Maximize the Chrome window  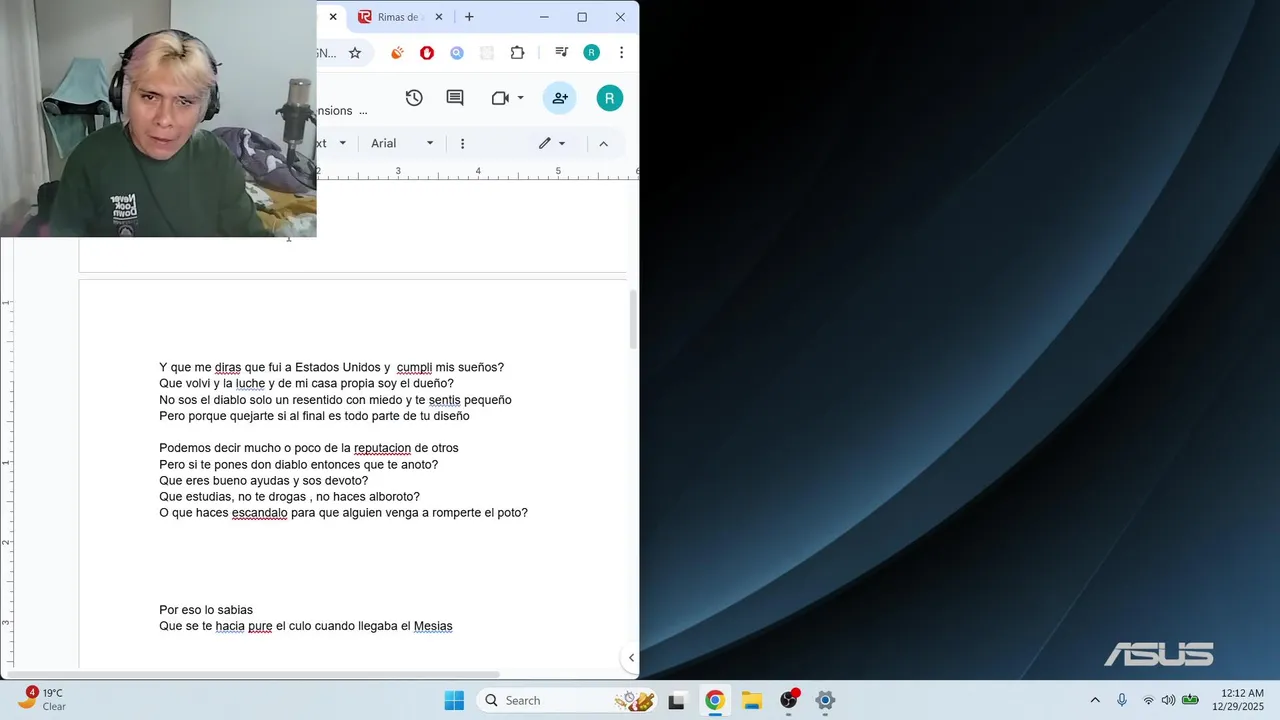click(x=582, y=17)
